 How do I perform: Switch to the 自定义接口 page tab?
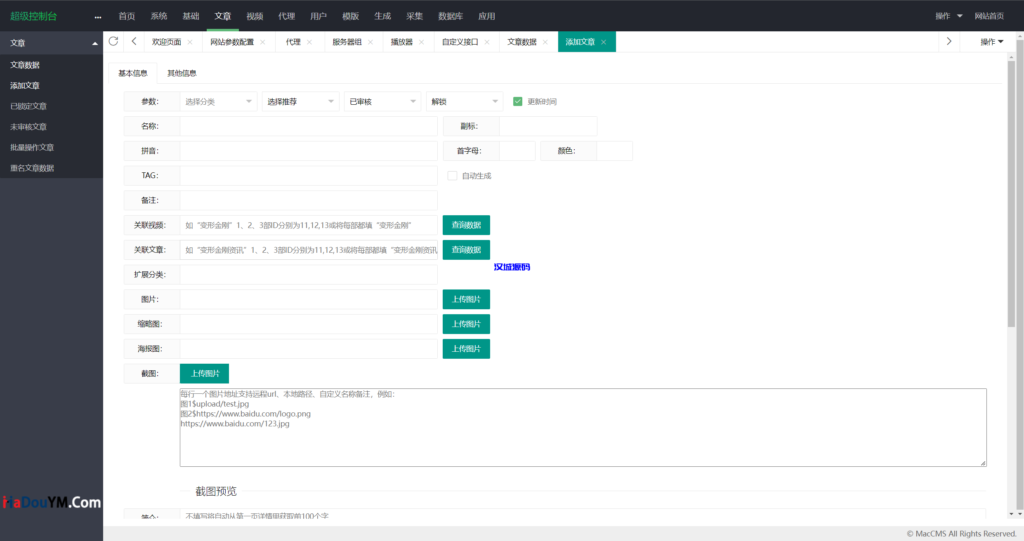[460, 42]
